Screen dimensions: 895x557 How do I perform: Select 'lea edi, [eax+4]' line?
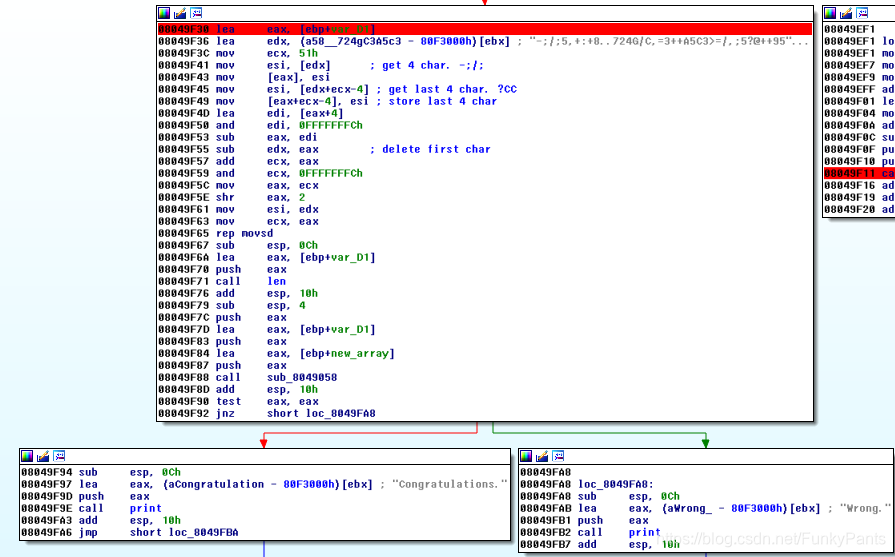point(251,113)
